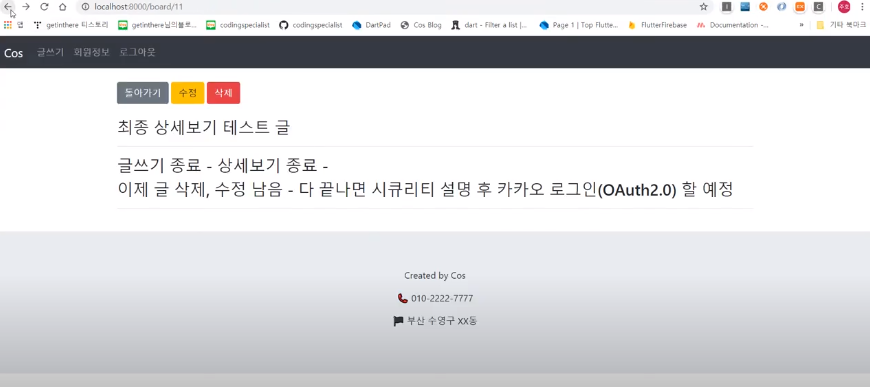
Task: Open the blue square extension icon
Action: (x=745, y=7)
